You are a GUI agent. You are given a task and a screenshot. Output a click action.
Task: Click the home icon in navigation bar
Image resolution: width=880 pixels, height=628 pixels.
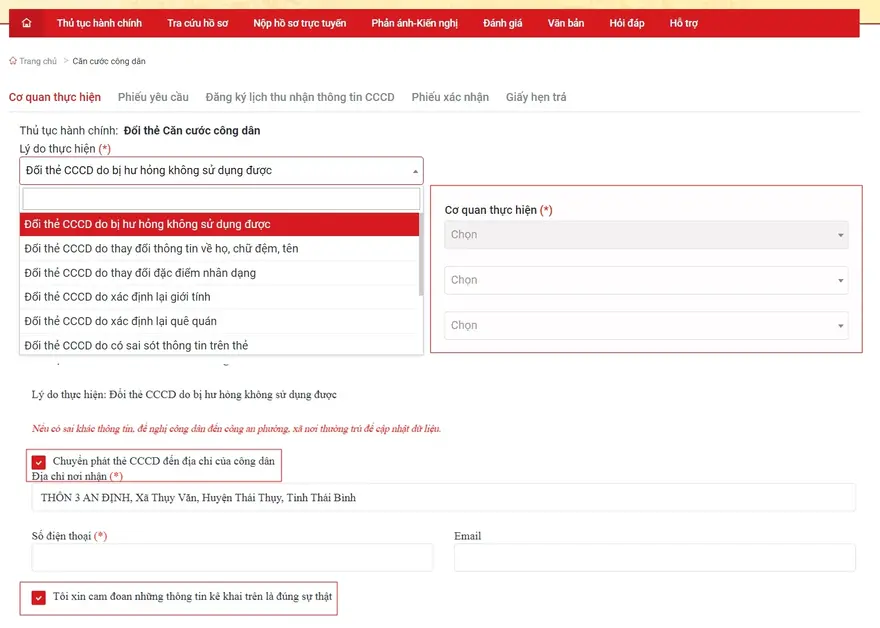(26, 23)
